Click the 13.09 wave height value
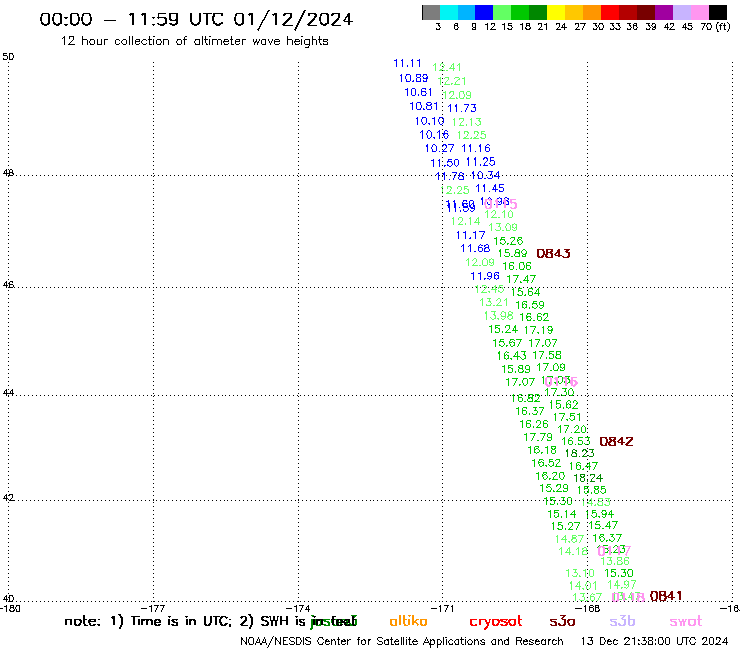This screenshot has height=650, width=740. click(x=503, y=228)
